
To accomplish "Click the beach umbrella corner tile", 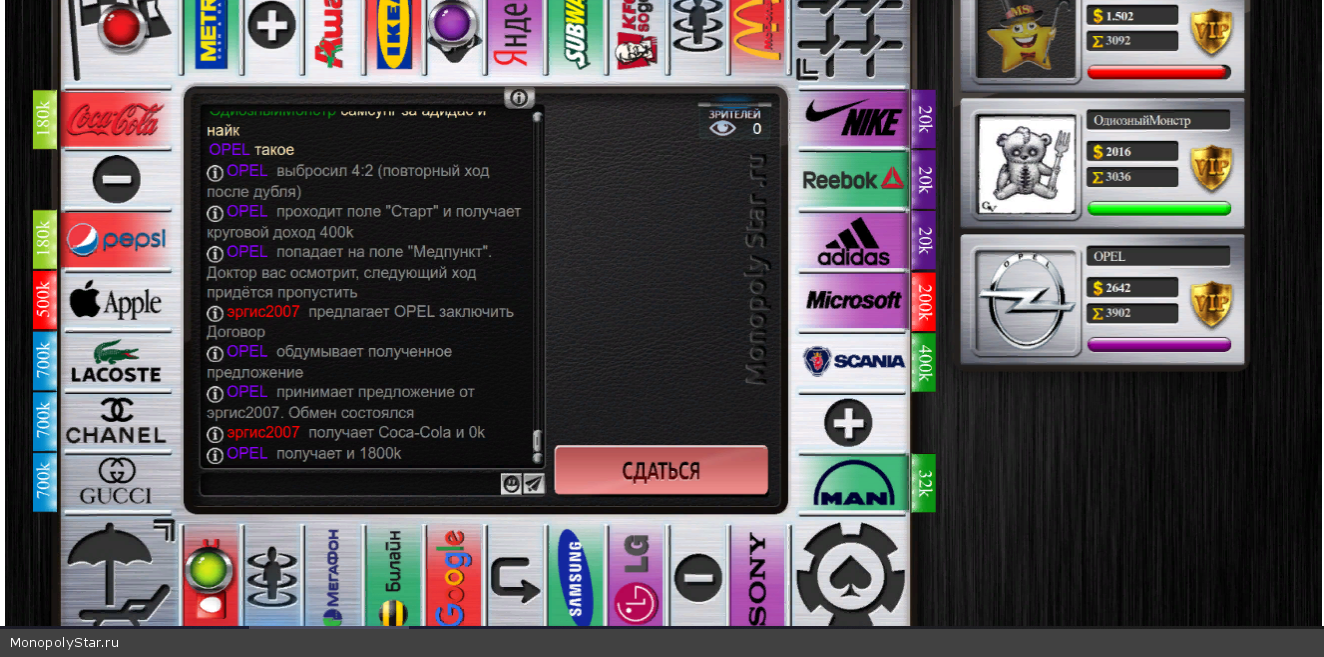I will [119, 572].
